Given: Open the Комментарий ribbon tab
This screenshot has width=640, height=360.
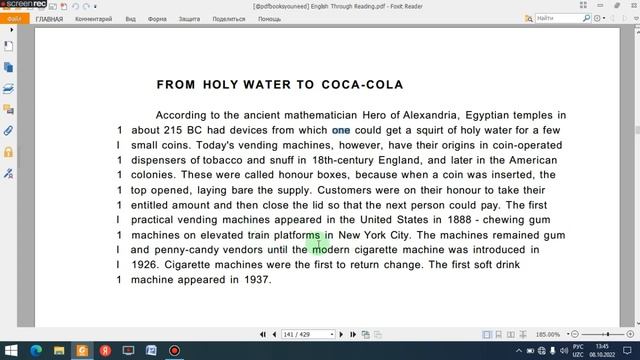Looking at the screenshot, I should (93, 19).
